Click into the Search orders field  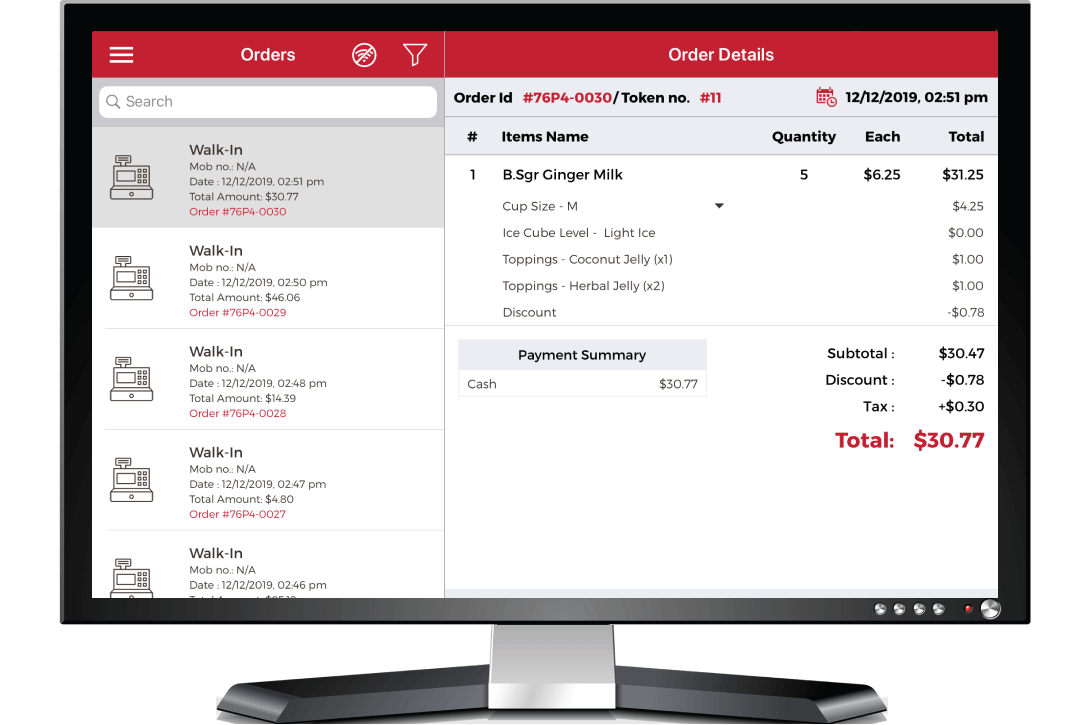tap(268, 102)
